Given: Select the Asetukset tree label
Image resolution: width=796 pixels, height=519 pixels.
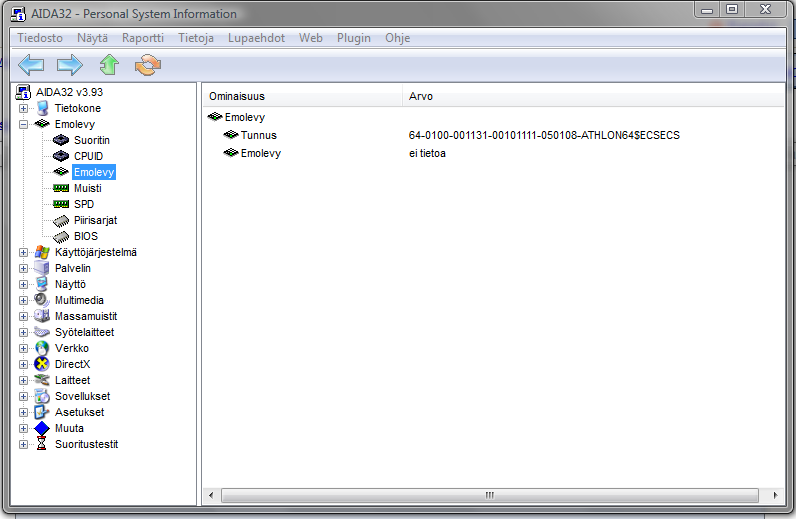Looking at the screenshot, I should (80, 412).
